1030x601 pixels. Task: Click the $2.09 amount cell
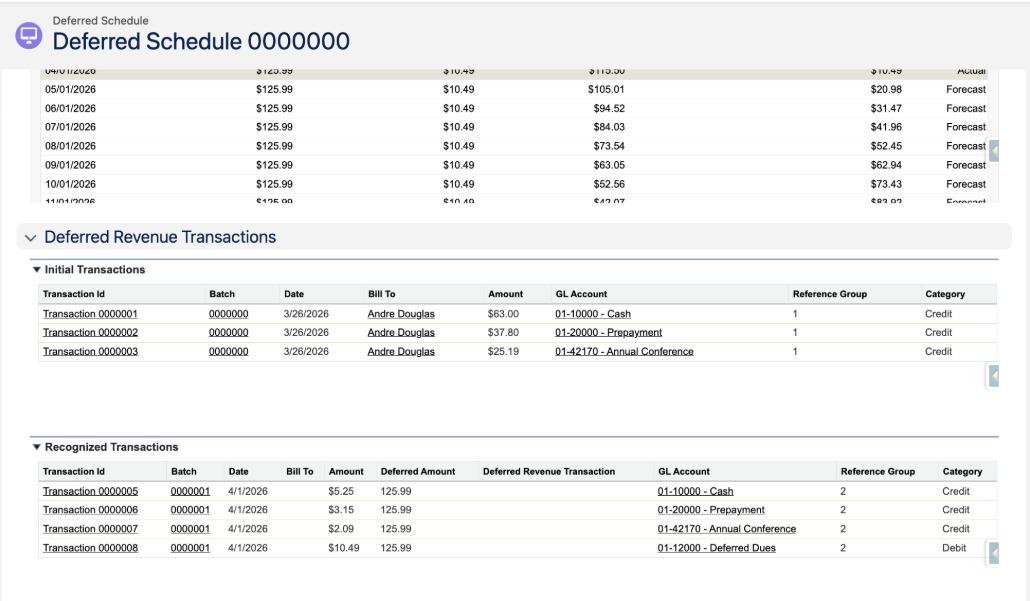pyautogui.click(x=341, y=529)
